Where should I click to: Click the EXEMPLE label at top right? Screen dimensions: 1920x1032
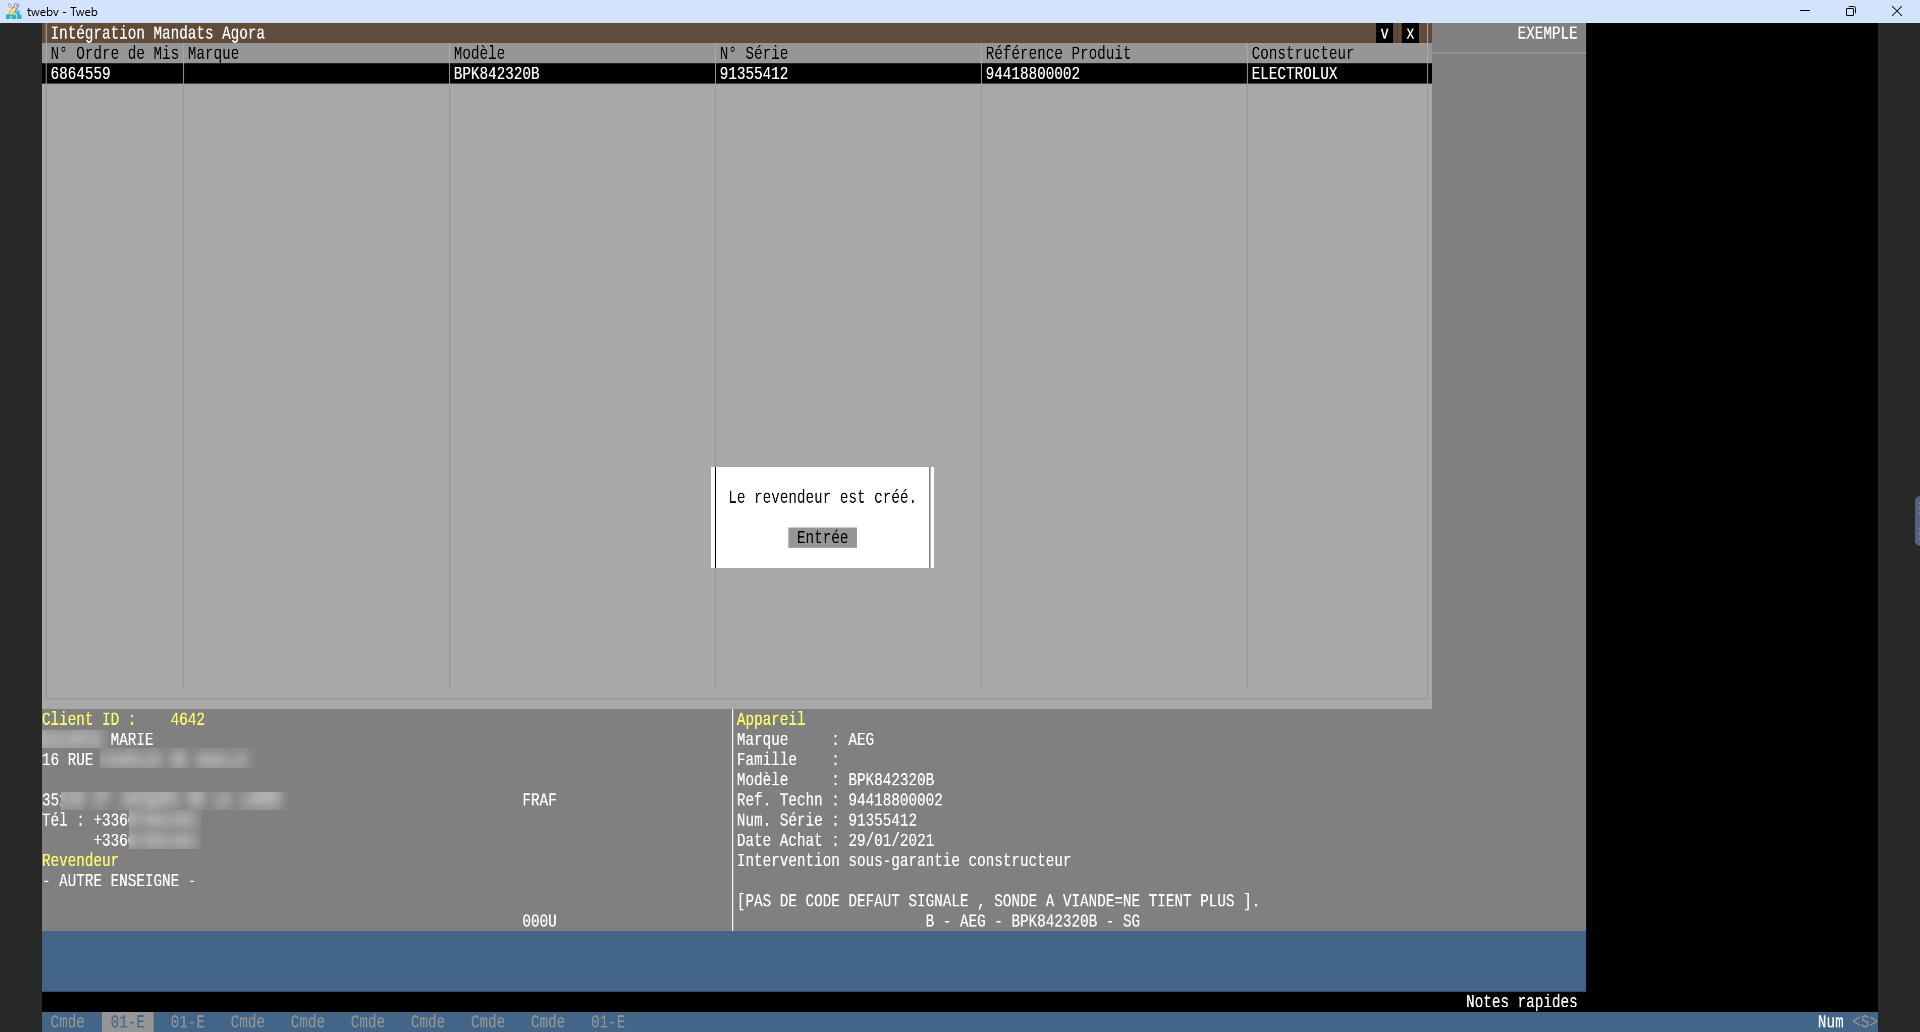pyautogui.click(x=1546, y=33)
